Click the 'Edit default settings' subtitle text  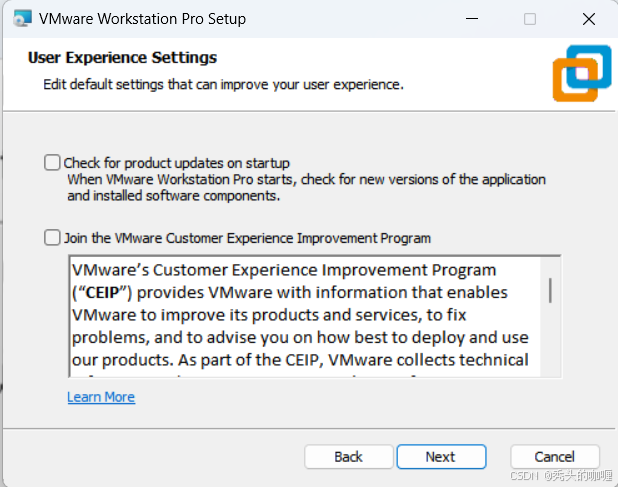tap(223, 84)
